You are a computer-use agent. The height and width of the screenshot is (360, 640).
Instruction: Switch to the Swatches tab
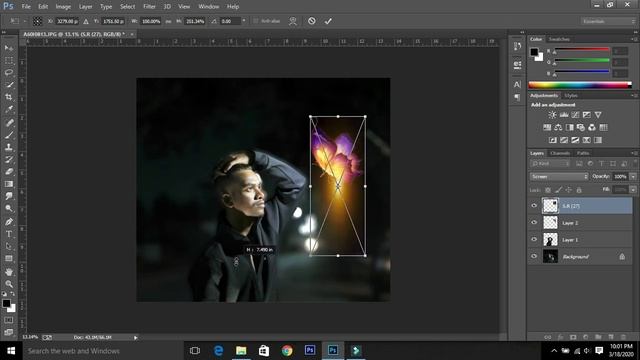[559, 39]
